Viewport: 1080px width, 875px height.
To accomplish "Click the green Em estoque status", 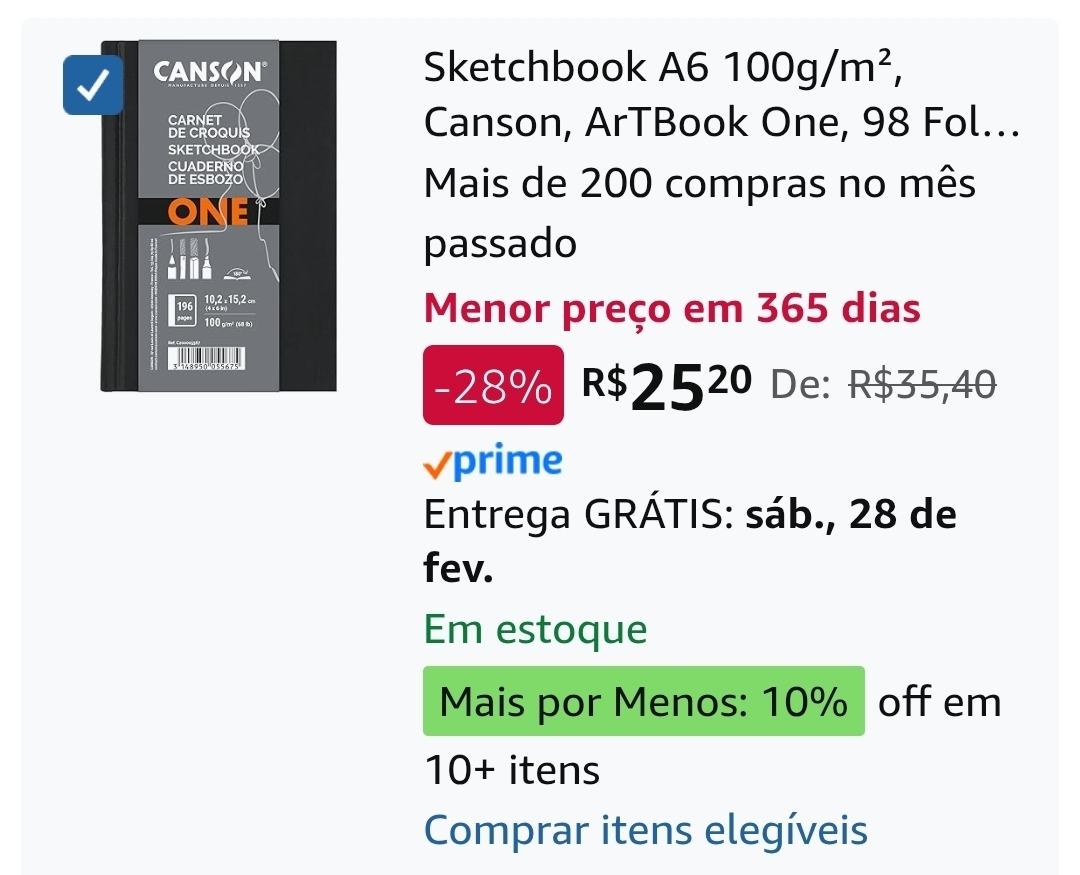I will pos(535,629).
